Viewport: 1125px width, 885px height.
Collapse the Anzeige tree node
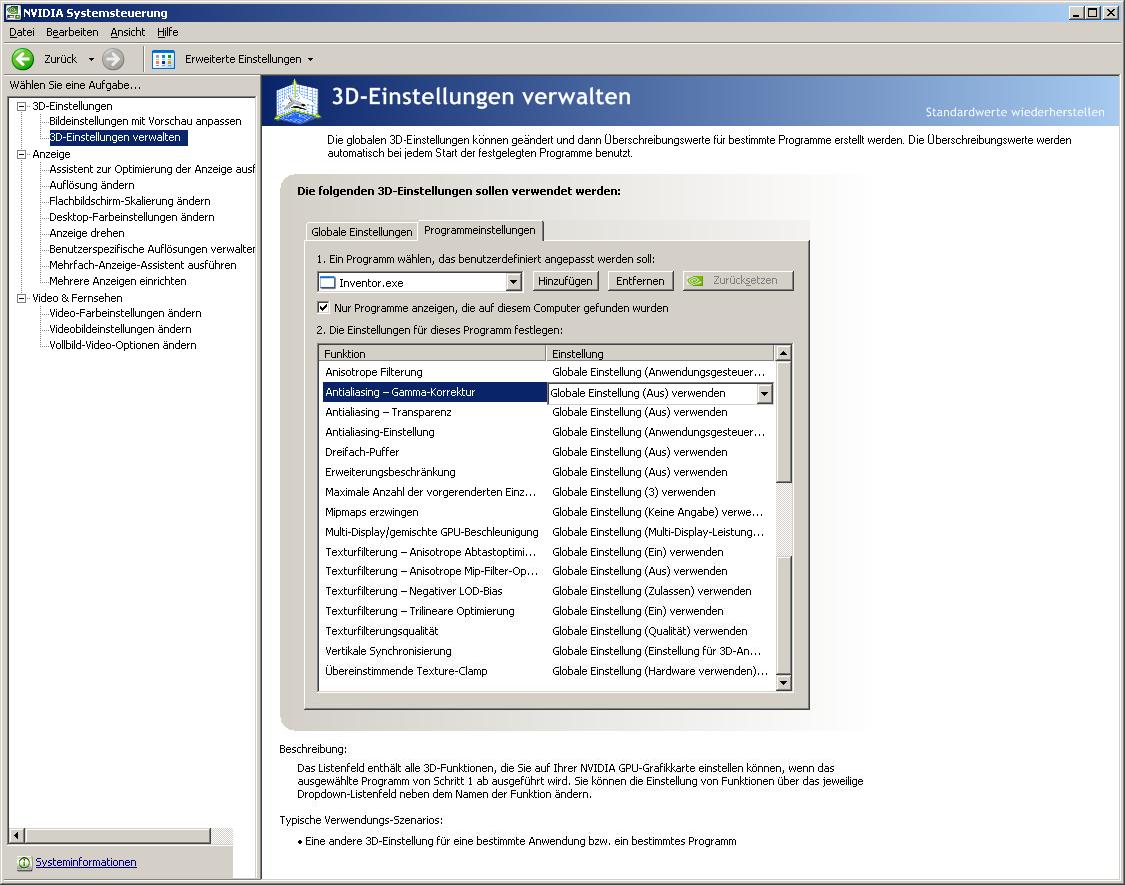[22, 154]
